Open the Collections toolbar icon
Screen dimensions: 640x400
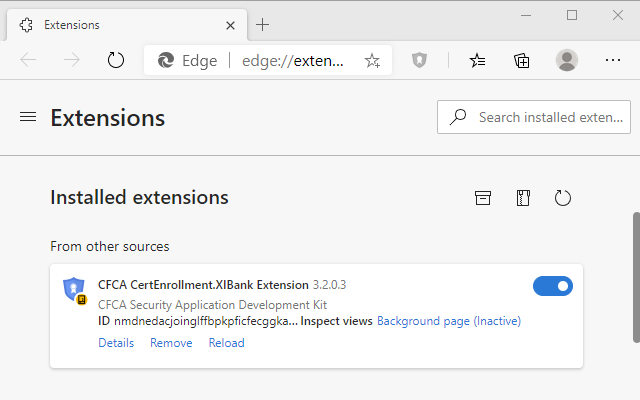tap(522, 60)
